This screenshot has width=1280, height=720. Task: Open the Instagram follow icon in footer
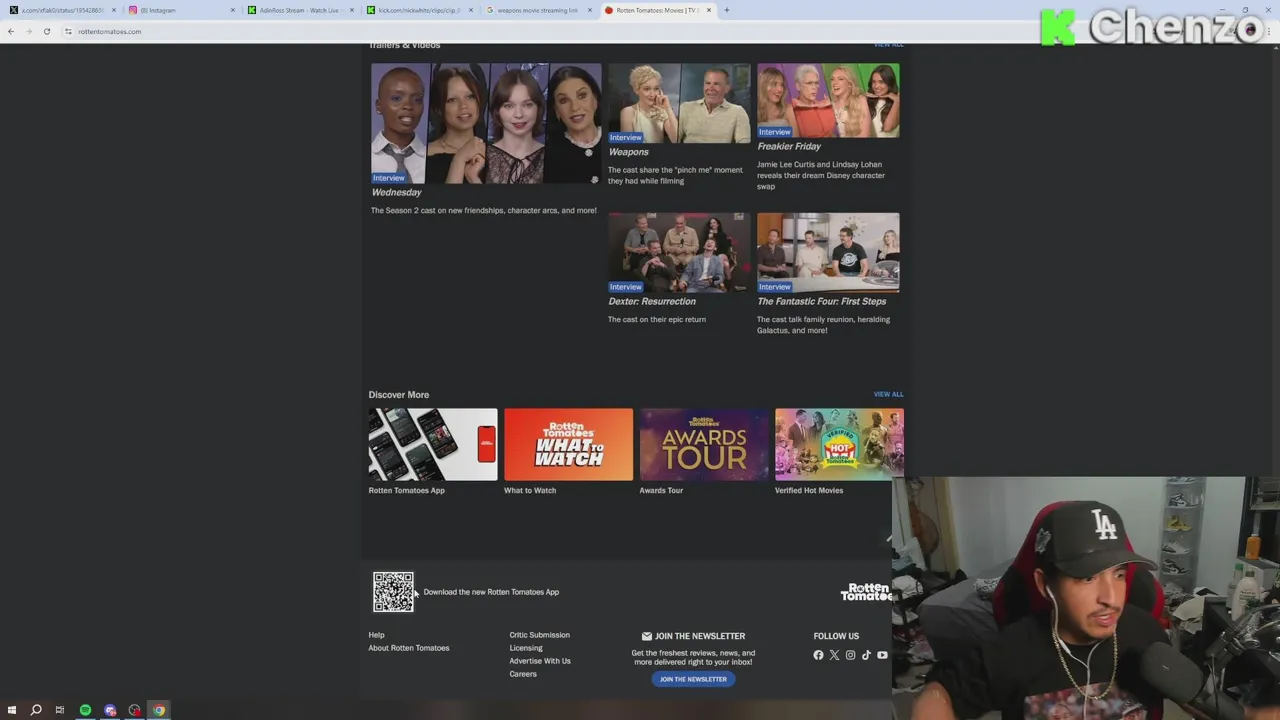850,655
